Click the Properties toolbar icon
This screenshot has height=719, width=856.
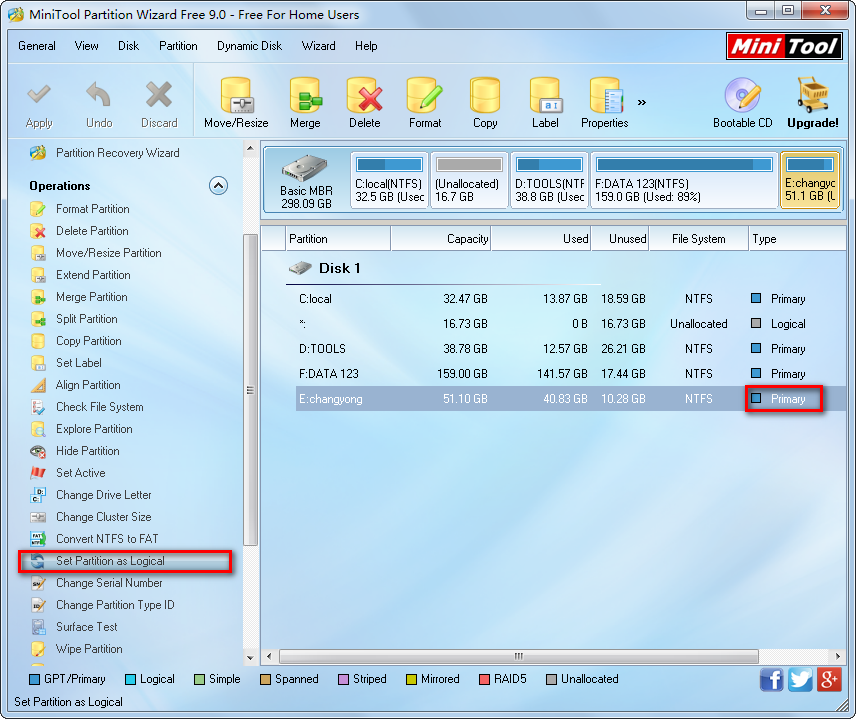[x=605, y=102]
